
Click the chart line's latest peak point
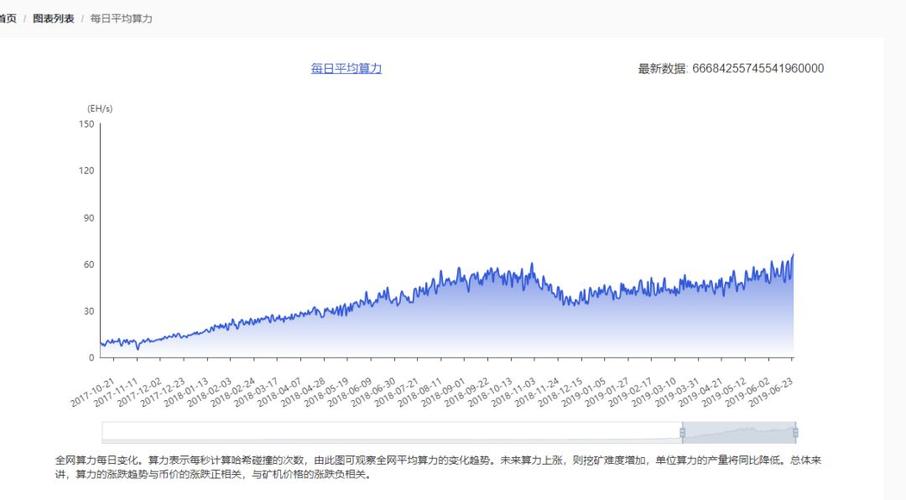[x=793, y=254]
